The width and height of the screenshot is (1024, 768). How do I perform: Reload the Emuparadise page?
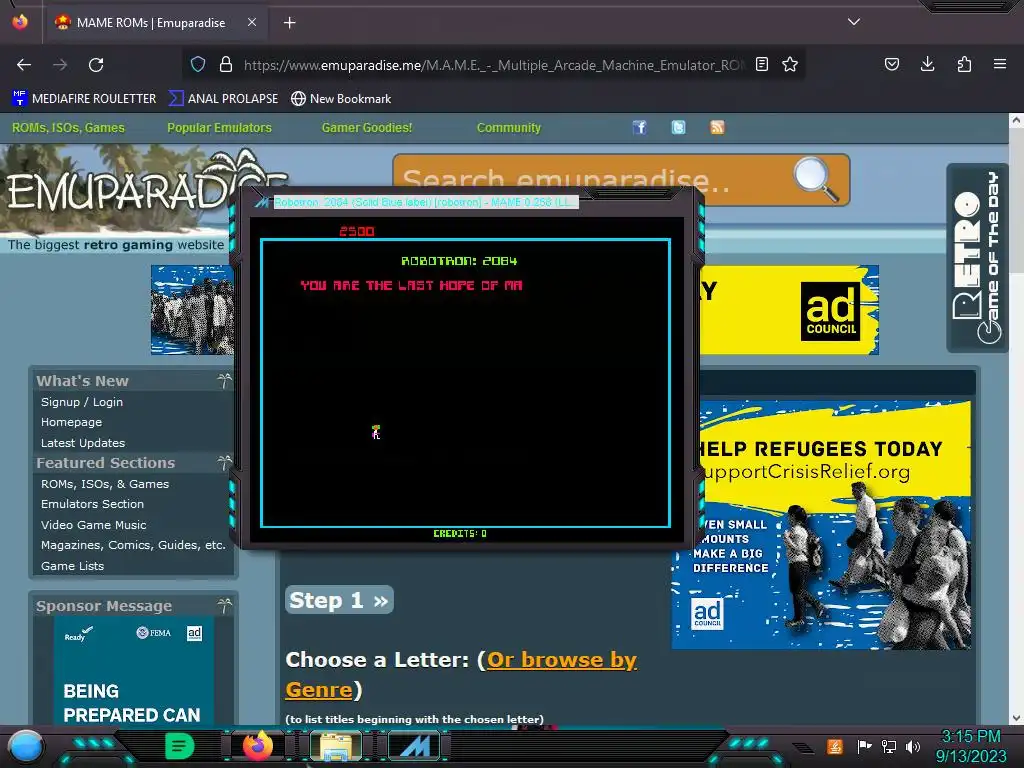coord(96,65)
